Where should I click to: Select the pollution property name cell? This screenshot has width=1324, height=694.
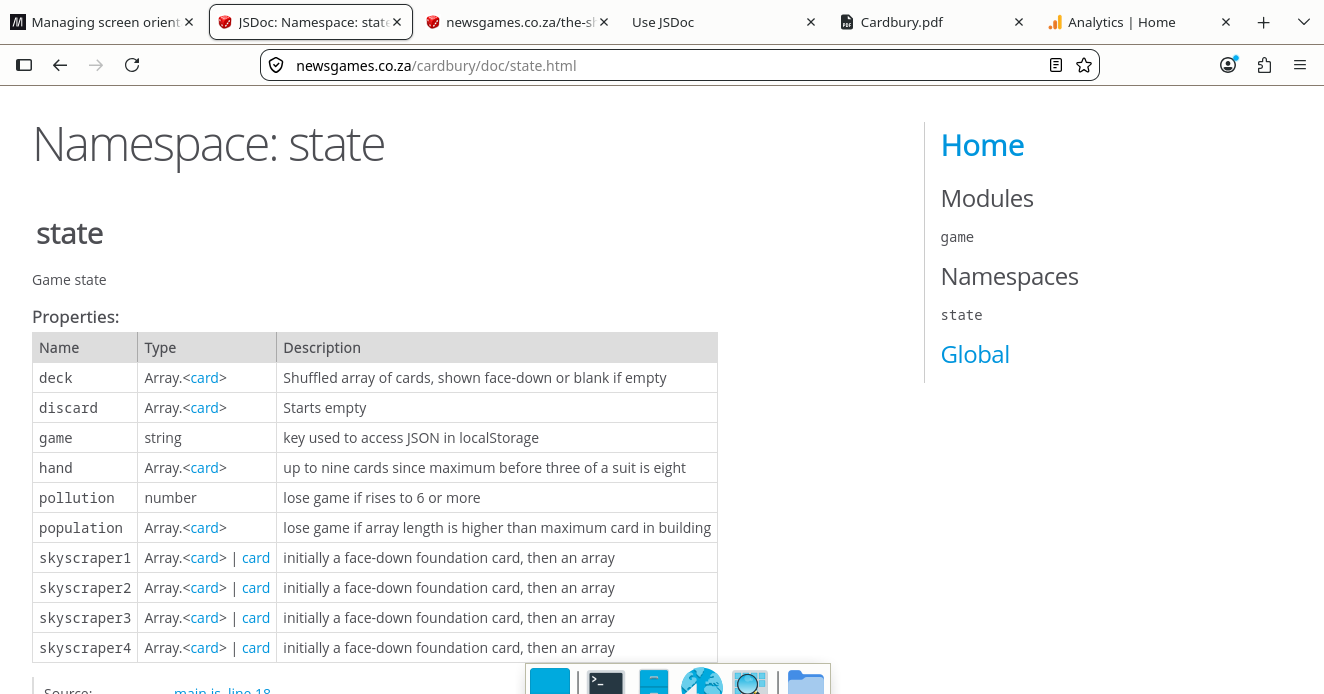[x=85, y=498]
